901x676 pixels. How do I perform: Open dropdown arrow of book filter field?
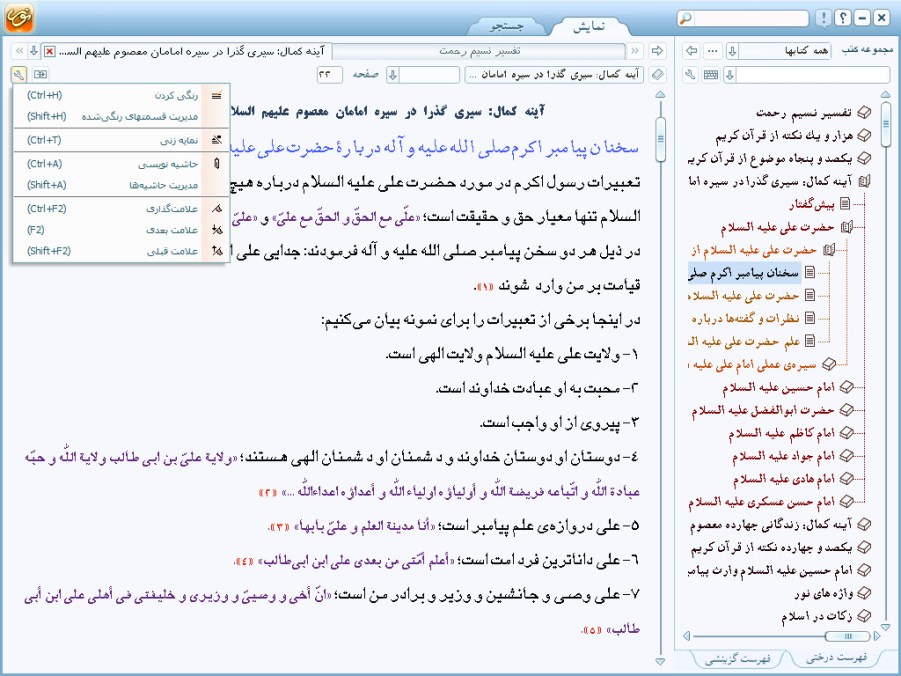click(x=730, y=75)
